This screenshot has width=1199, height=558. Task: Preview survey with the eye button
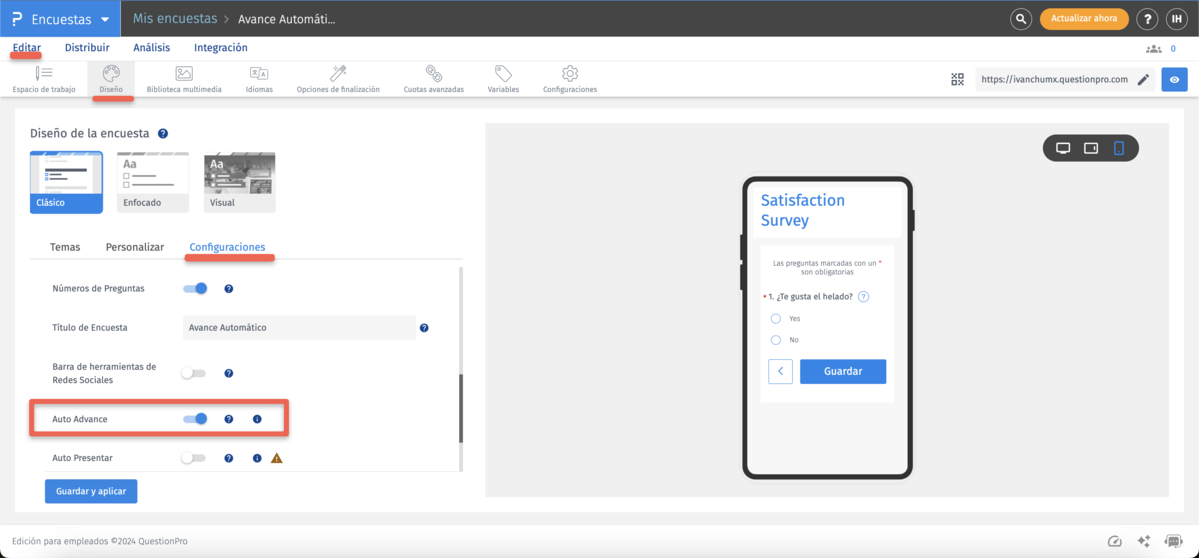[1175, 79]
